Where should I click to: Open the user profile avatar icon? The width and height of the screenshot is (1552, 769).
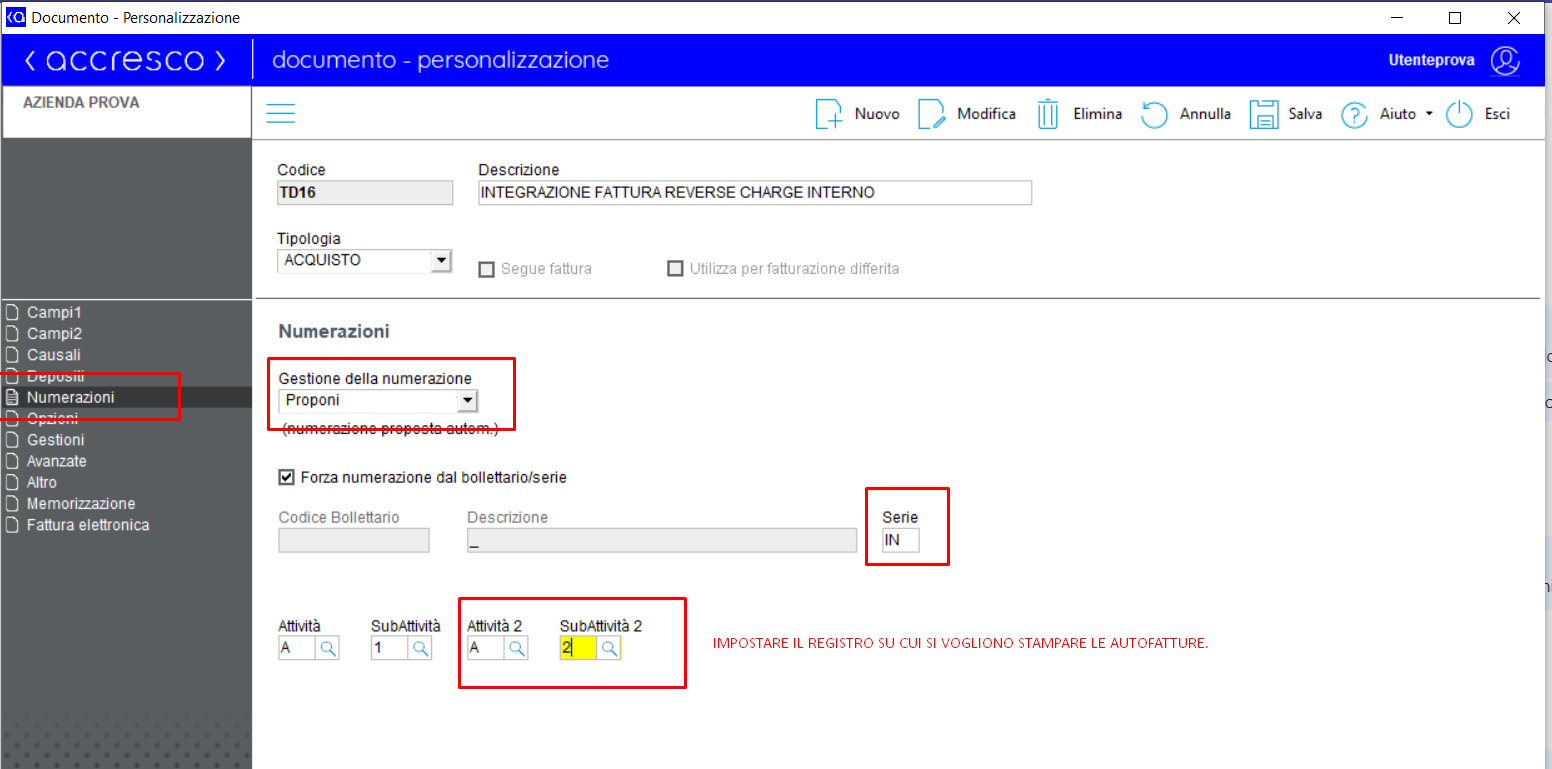1505,60
